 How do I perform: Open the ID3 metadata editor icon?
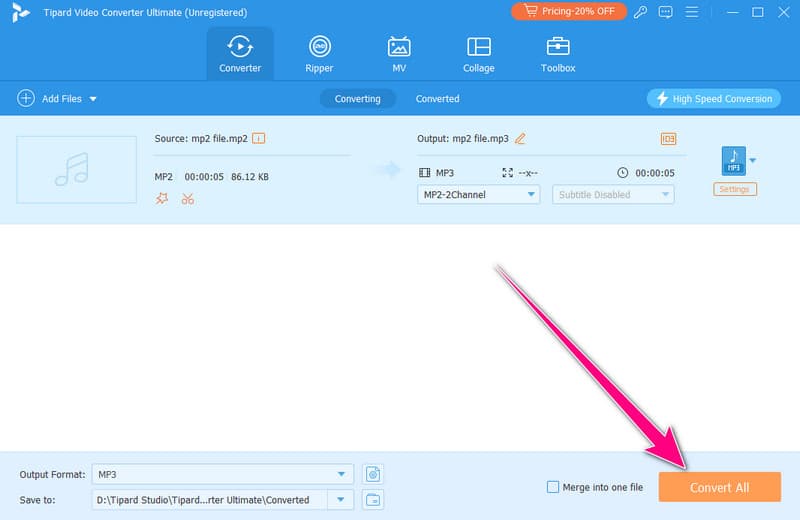click(668, 139)
